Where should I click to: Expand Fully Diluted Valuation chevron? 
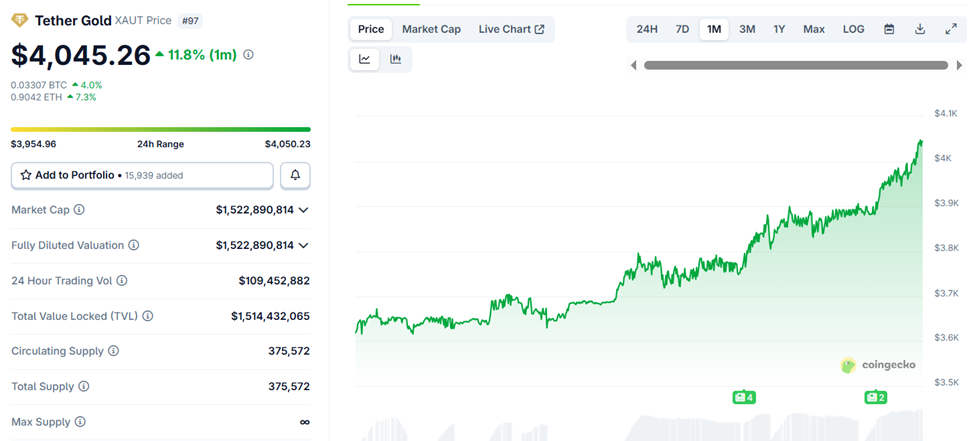click(304, 245)
